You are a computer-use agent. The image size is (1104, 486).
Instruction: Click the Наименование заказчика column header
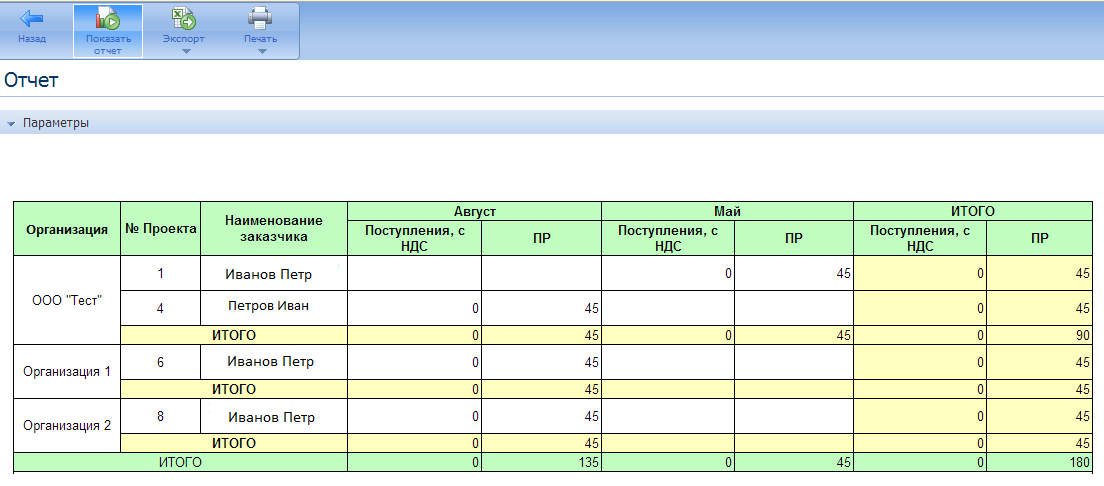[x=273, y=228]
